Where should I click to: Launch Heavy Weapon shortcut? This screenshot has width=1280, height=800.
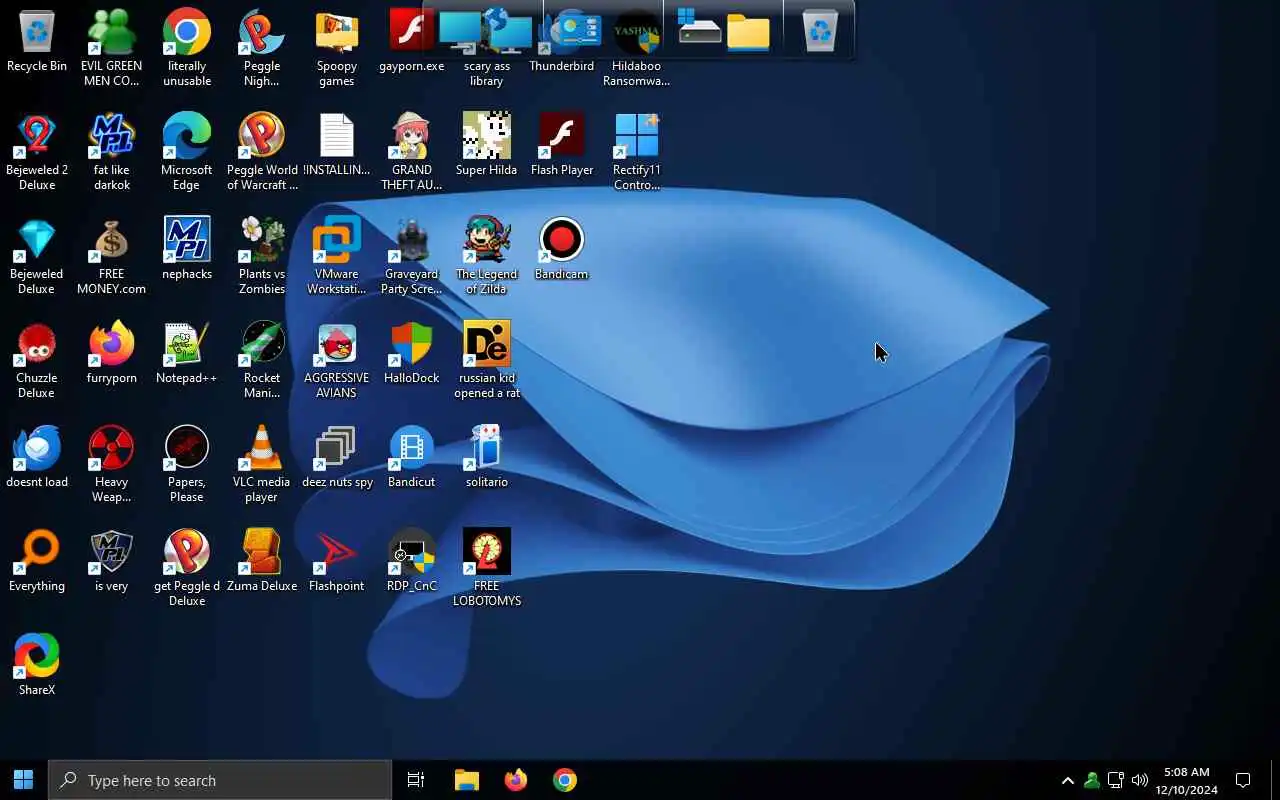[111, 463]
